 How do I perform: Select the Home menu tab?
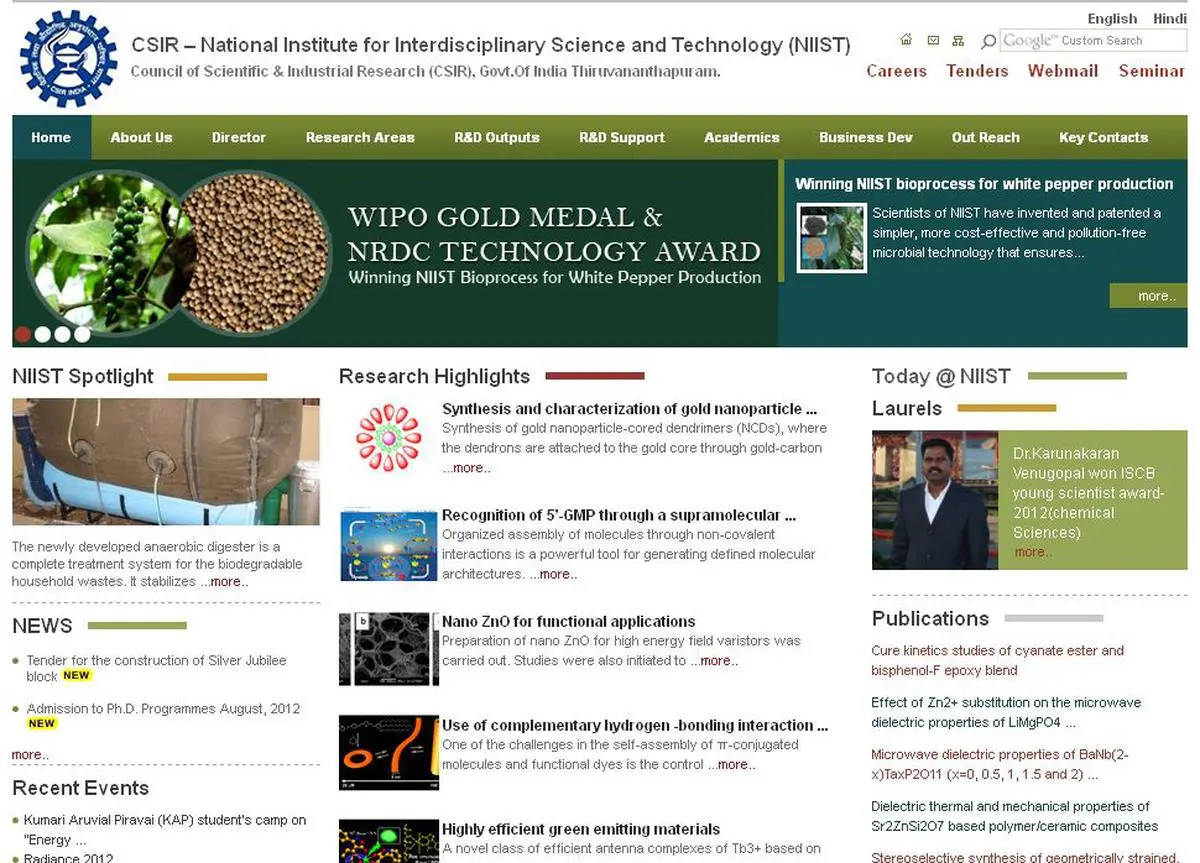coord(51,137)
